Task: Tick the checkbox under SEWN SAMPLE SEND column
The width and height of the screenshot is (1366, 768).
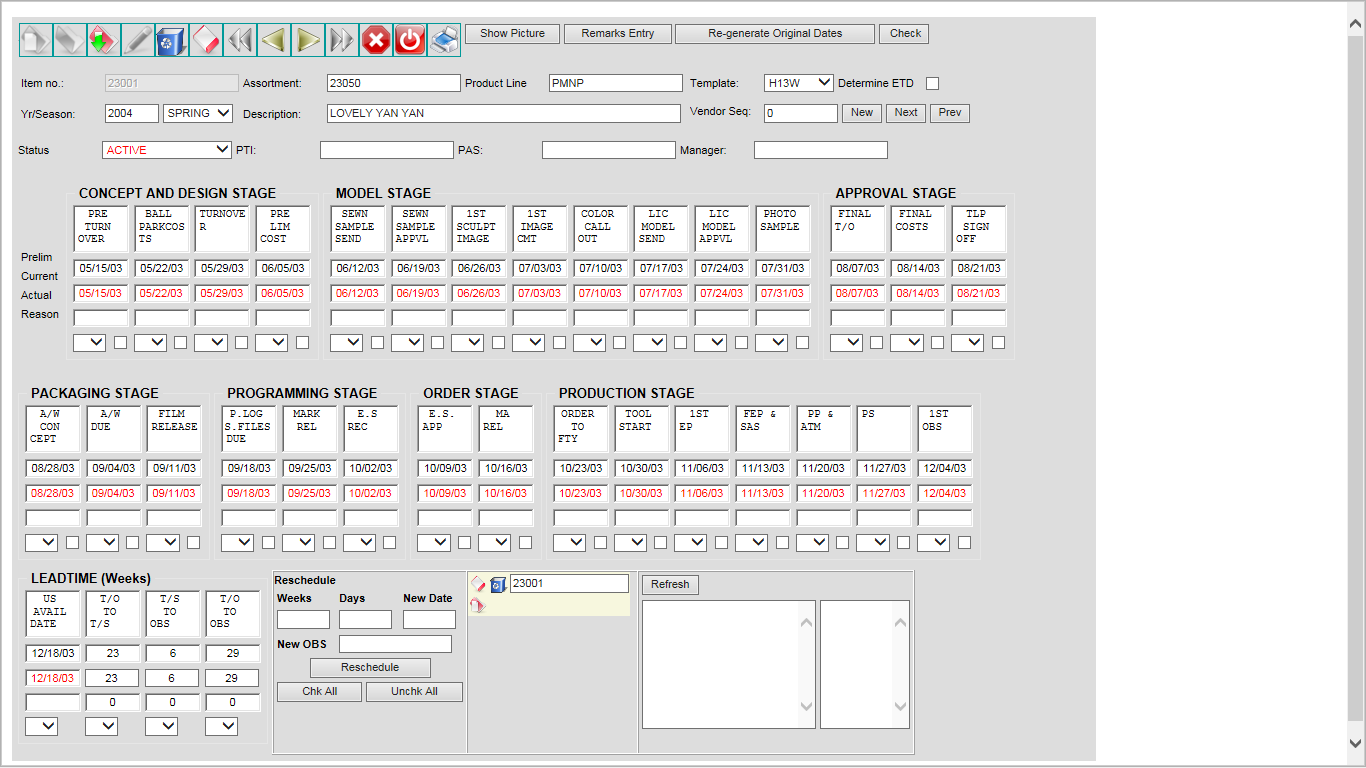Action: (x=377, y=342)
